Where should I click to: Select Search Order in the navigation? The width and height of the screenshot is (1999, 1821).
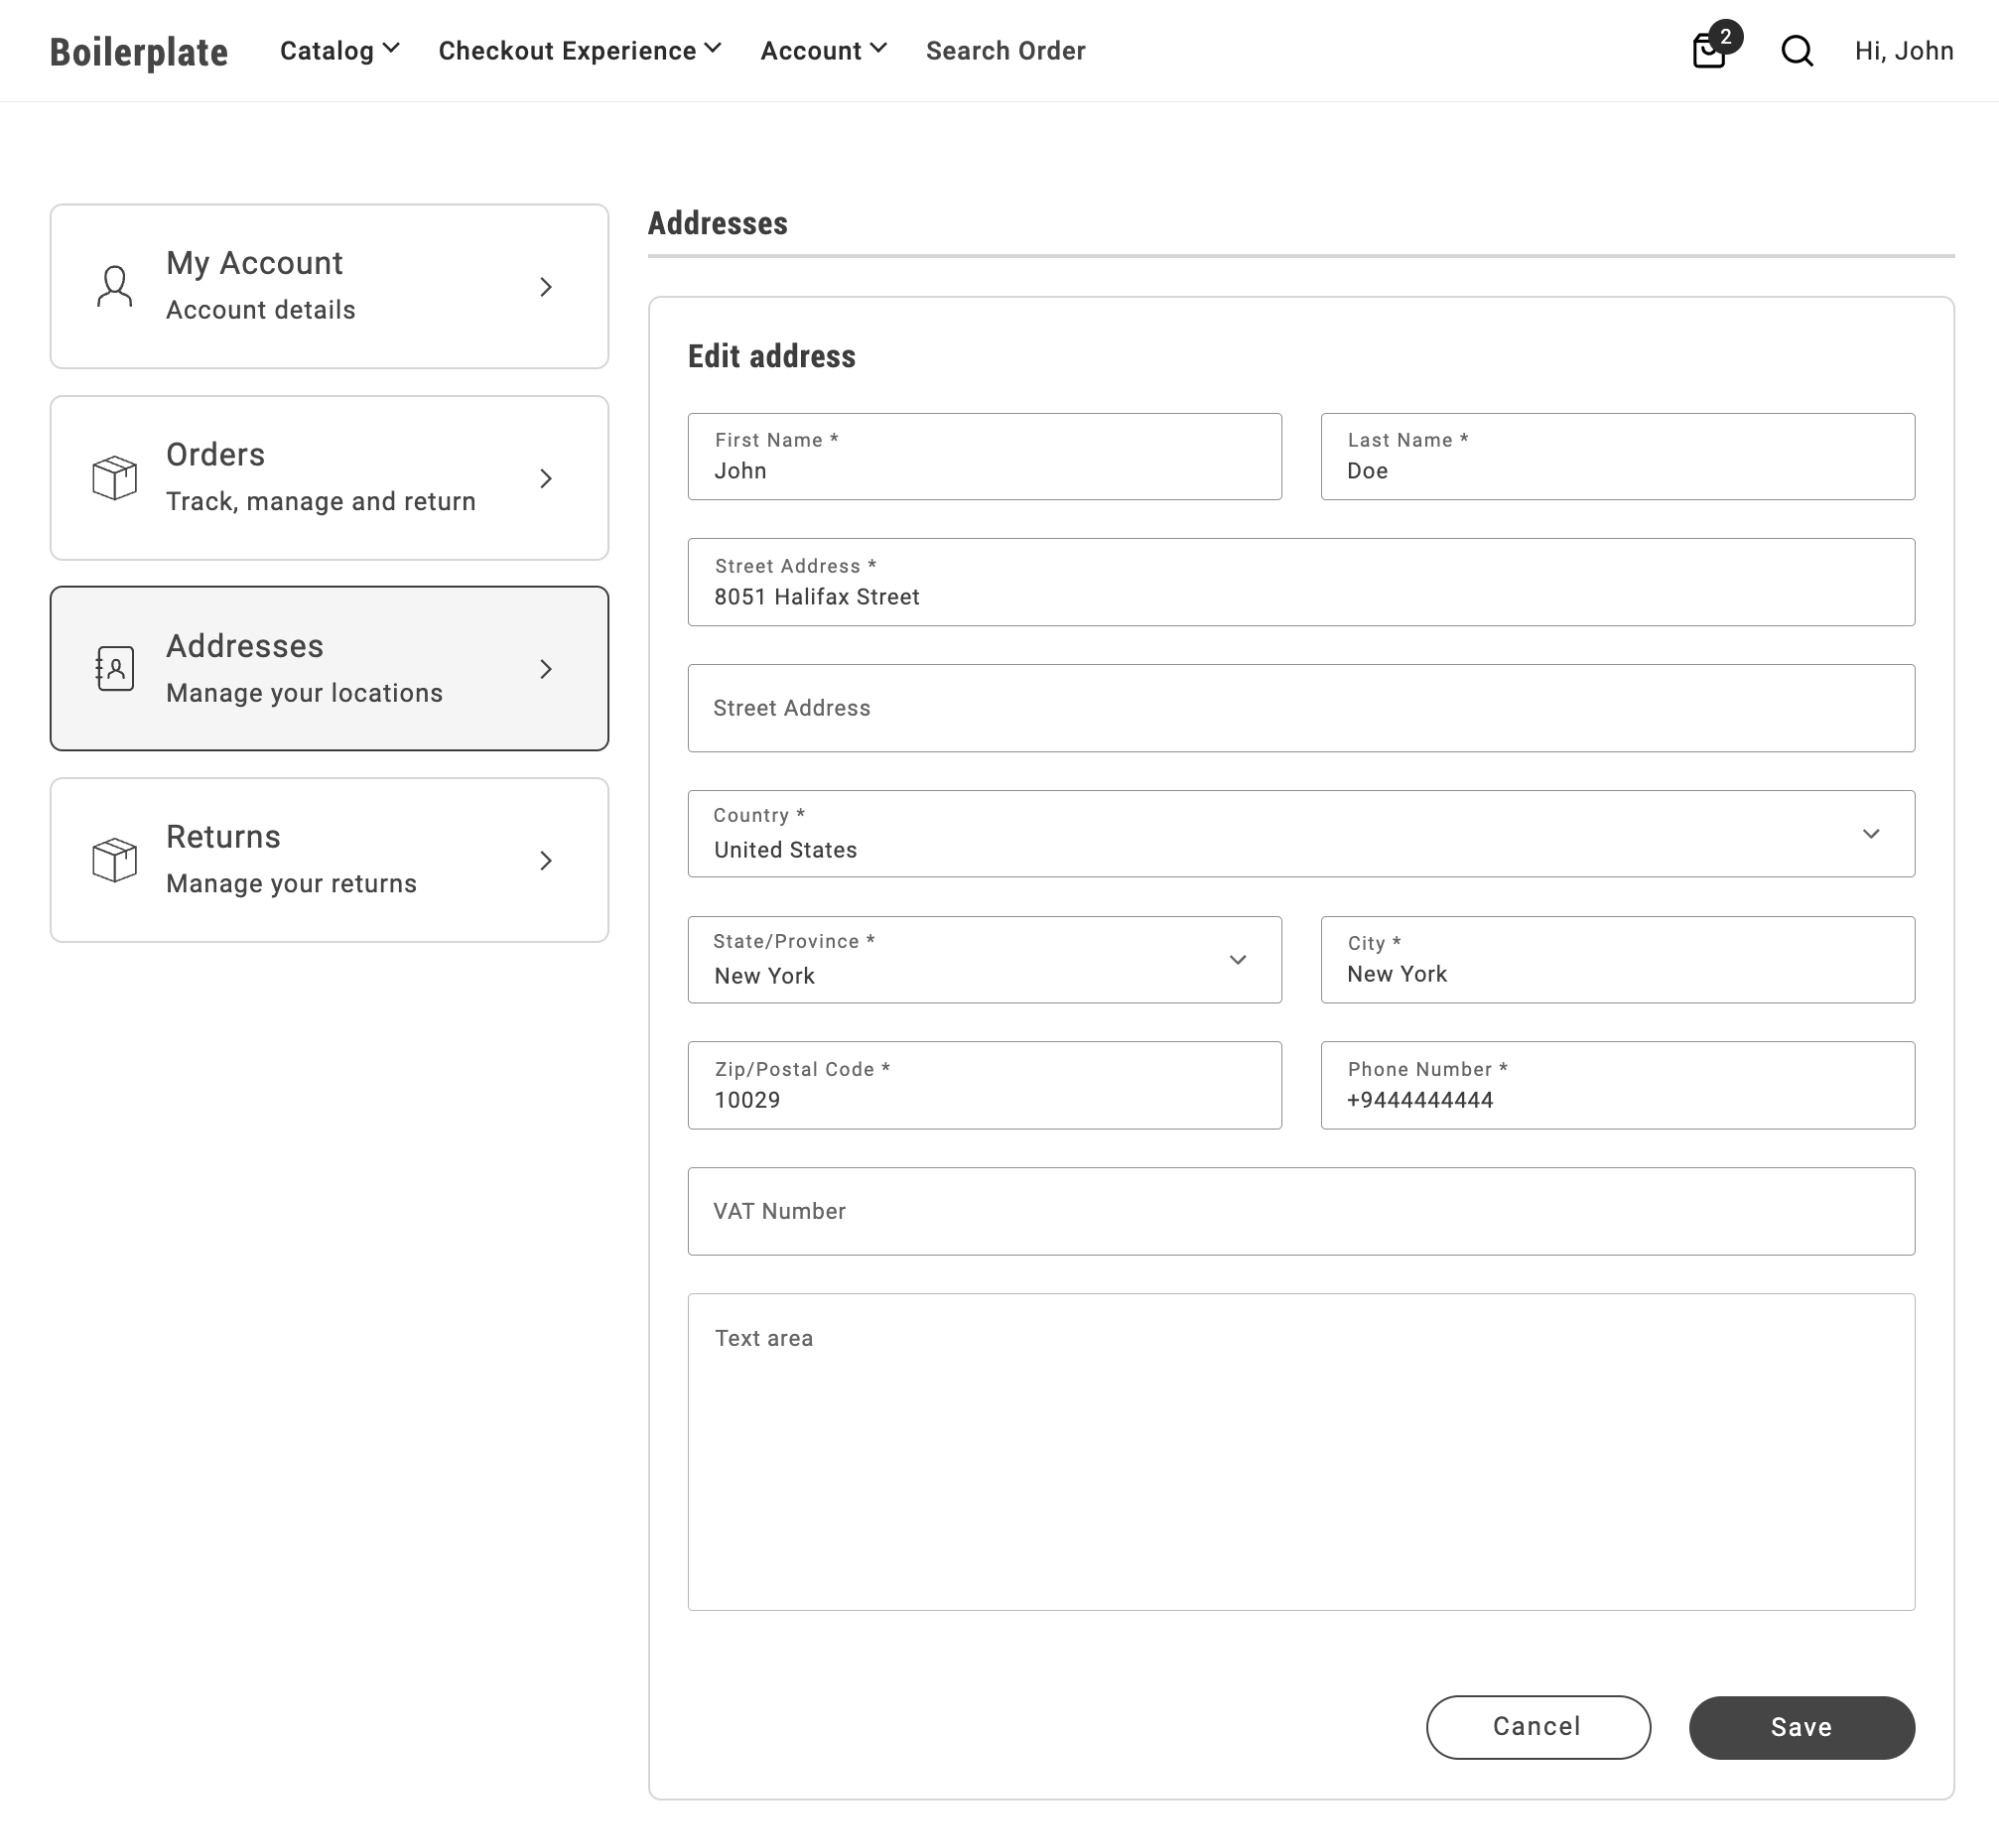pos(1006,51)
